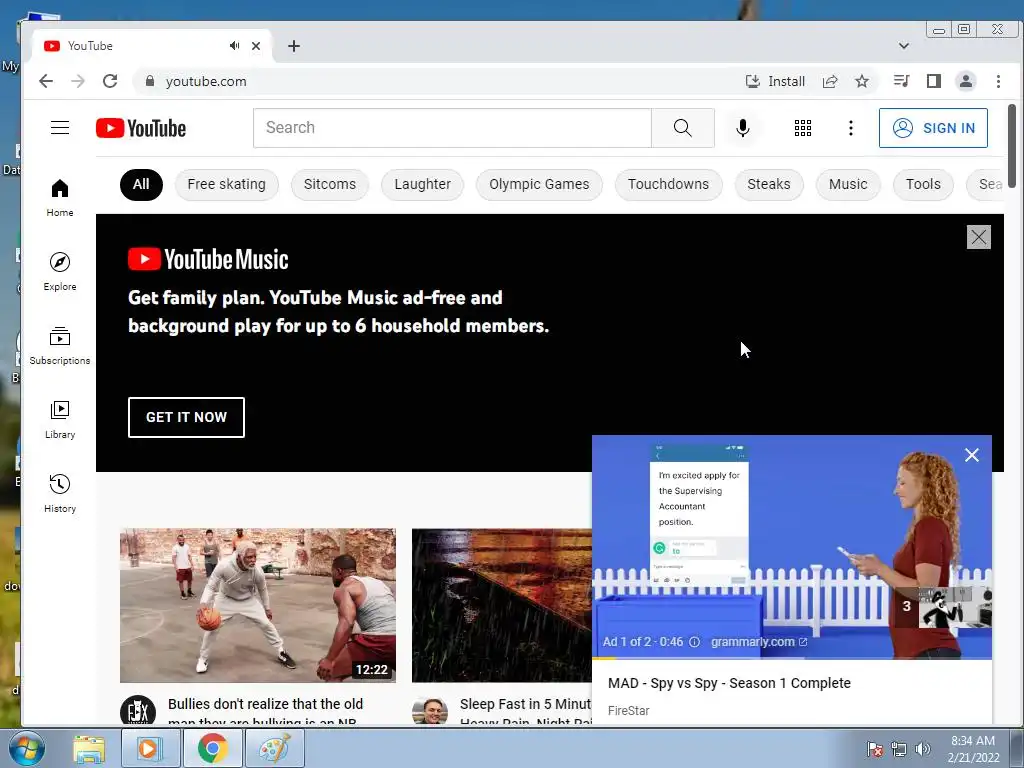The height and width of the screenshot is (768, 1024).
Task: Bookmark this tab with the star
Action: [862, 81]
